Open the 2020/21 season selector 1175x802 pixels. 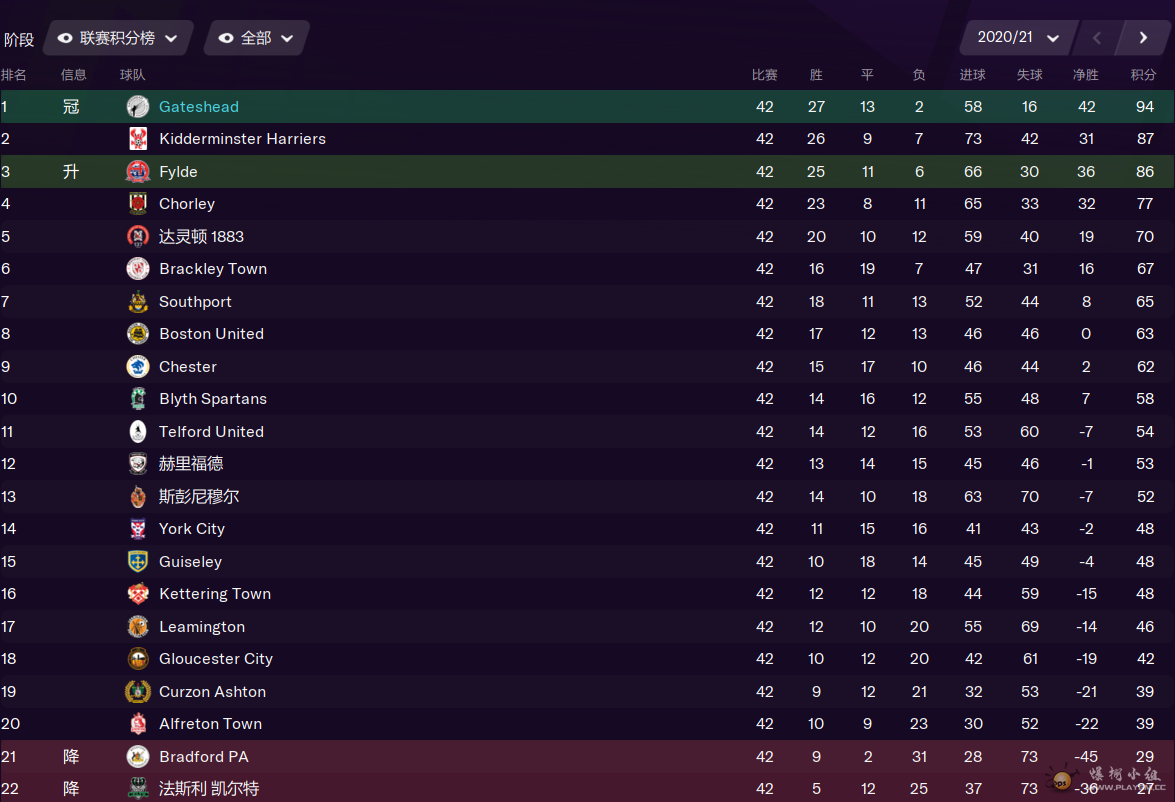[x=1018, y=37]
